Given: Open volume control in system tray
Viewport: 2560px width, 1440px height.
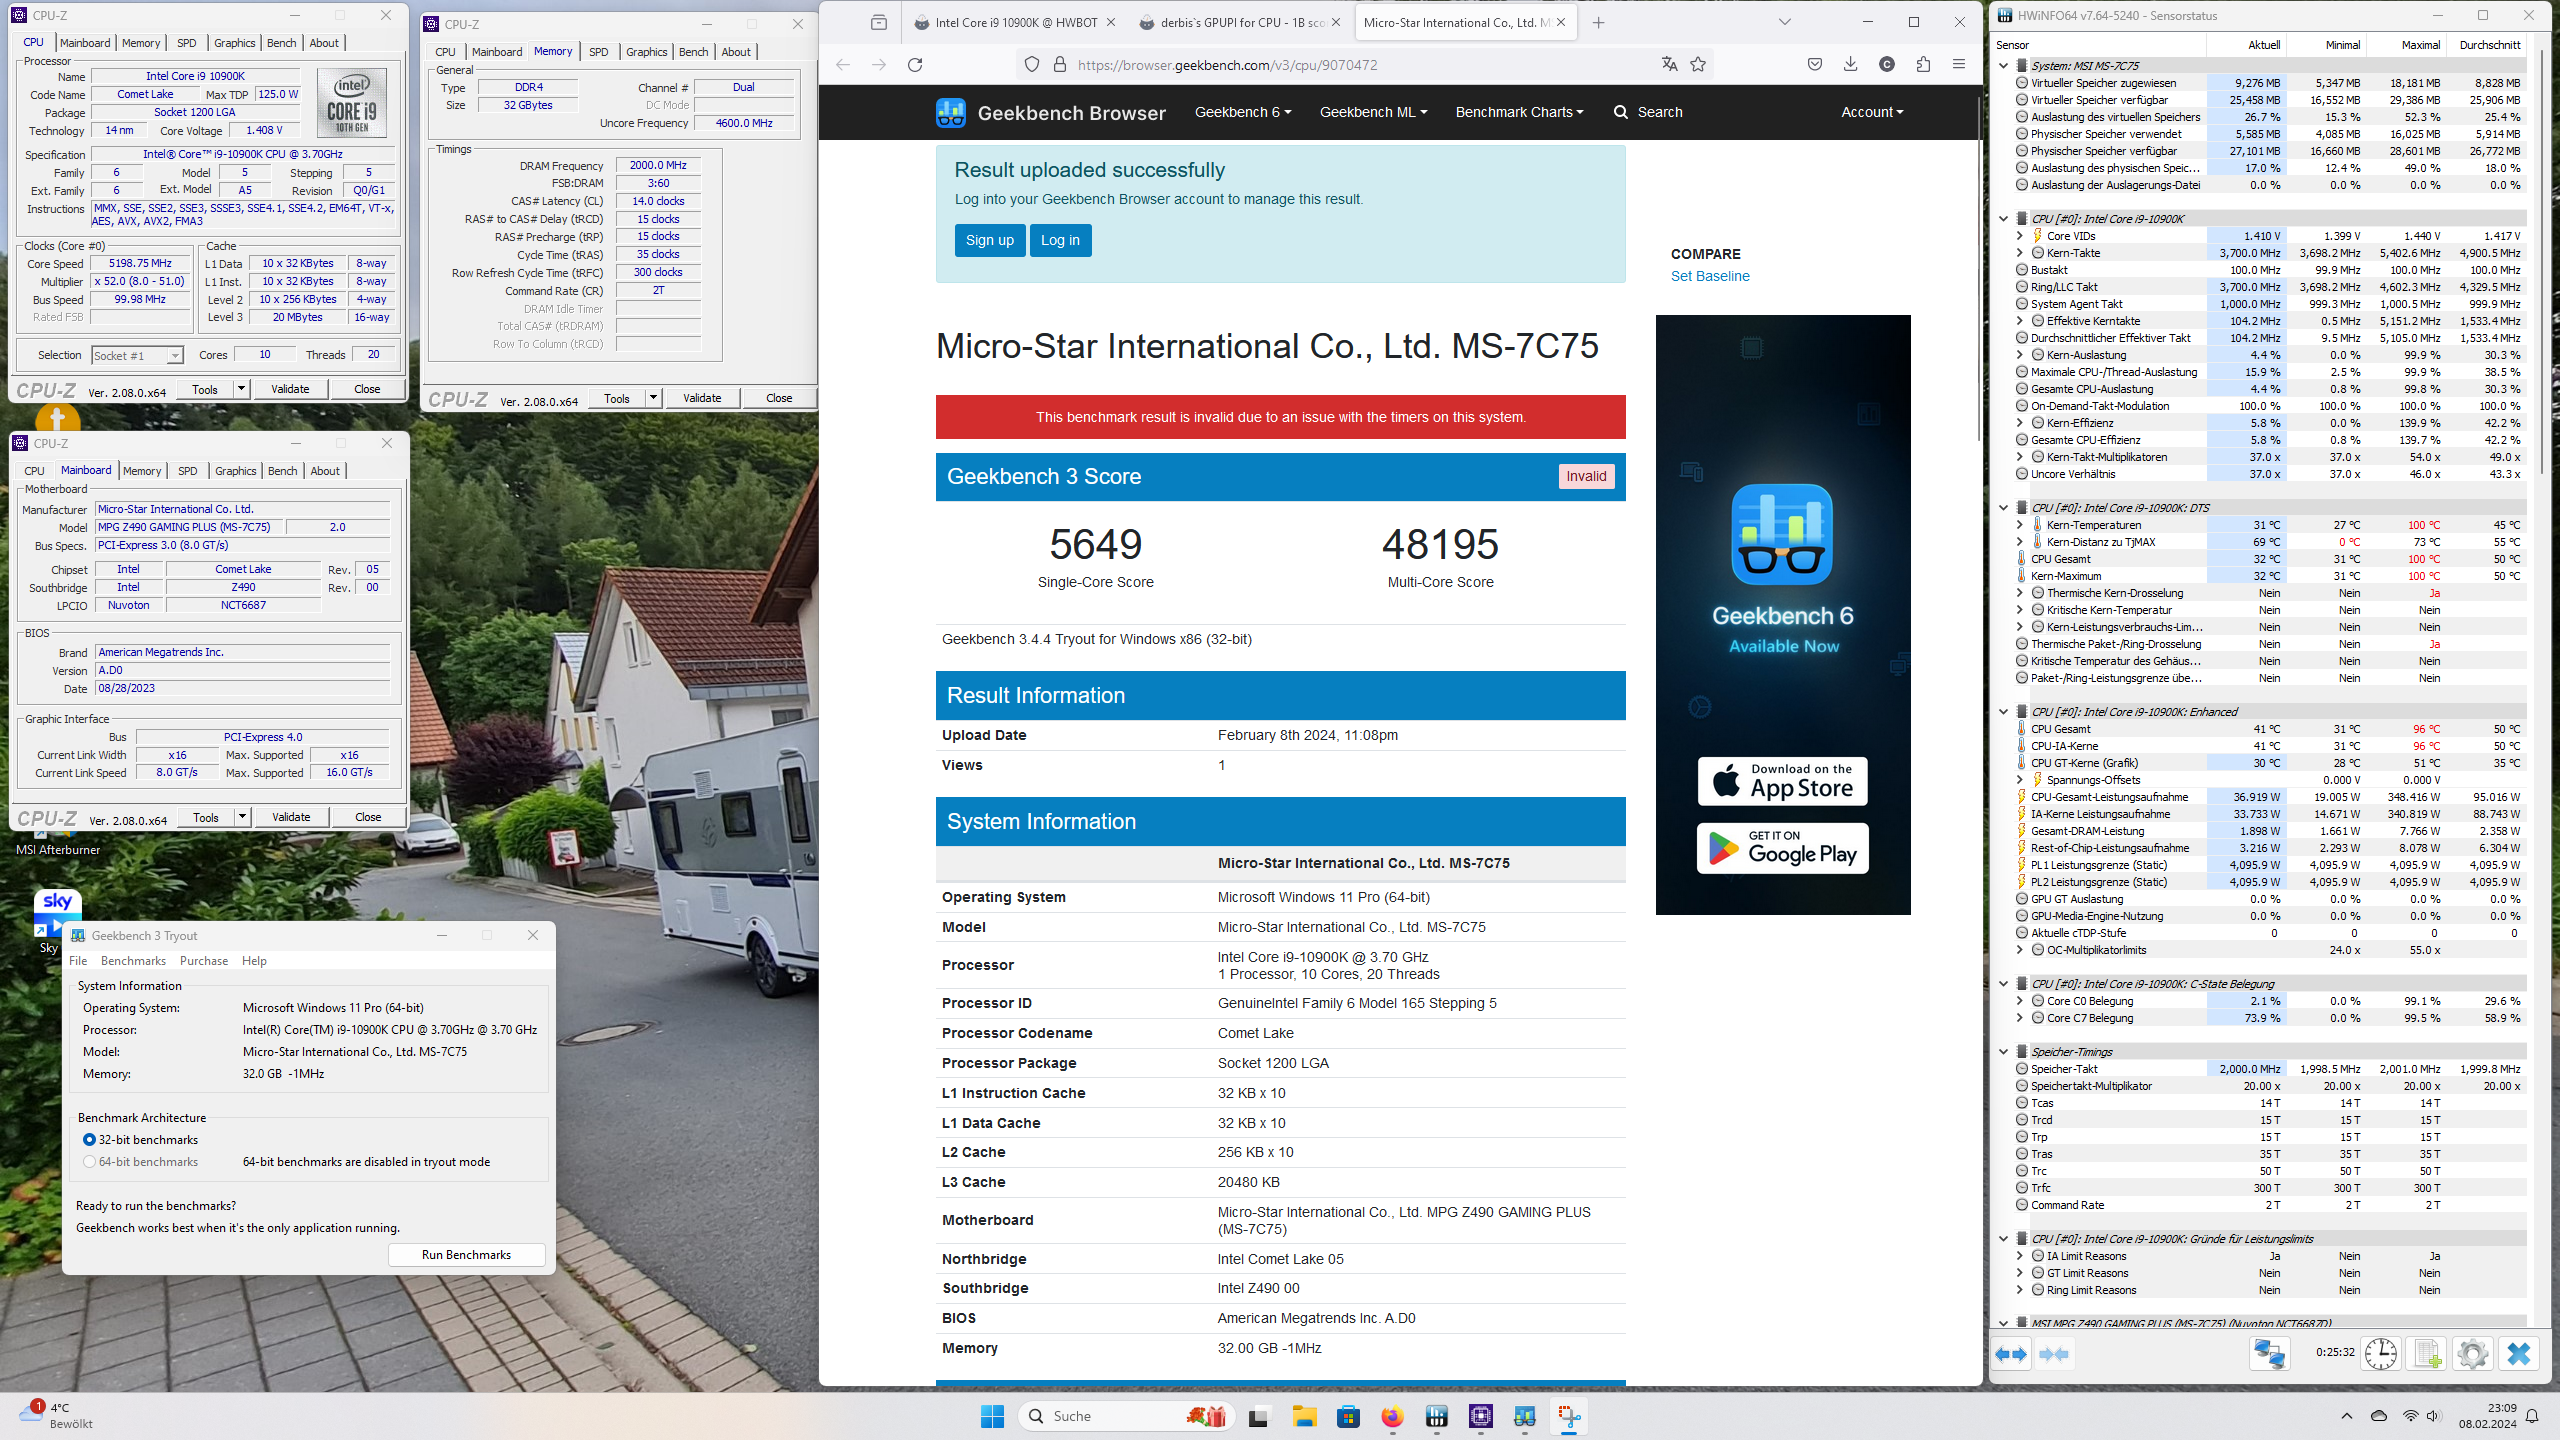Looking at the screenshot, I should click(2433, 1416).
